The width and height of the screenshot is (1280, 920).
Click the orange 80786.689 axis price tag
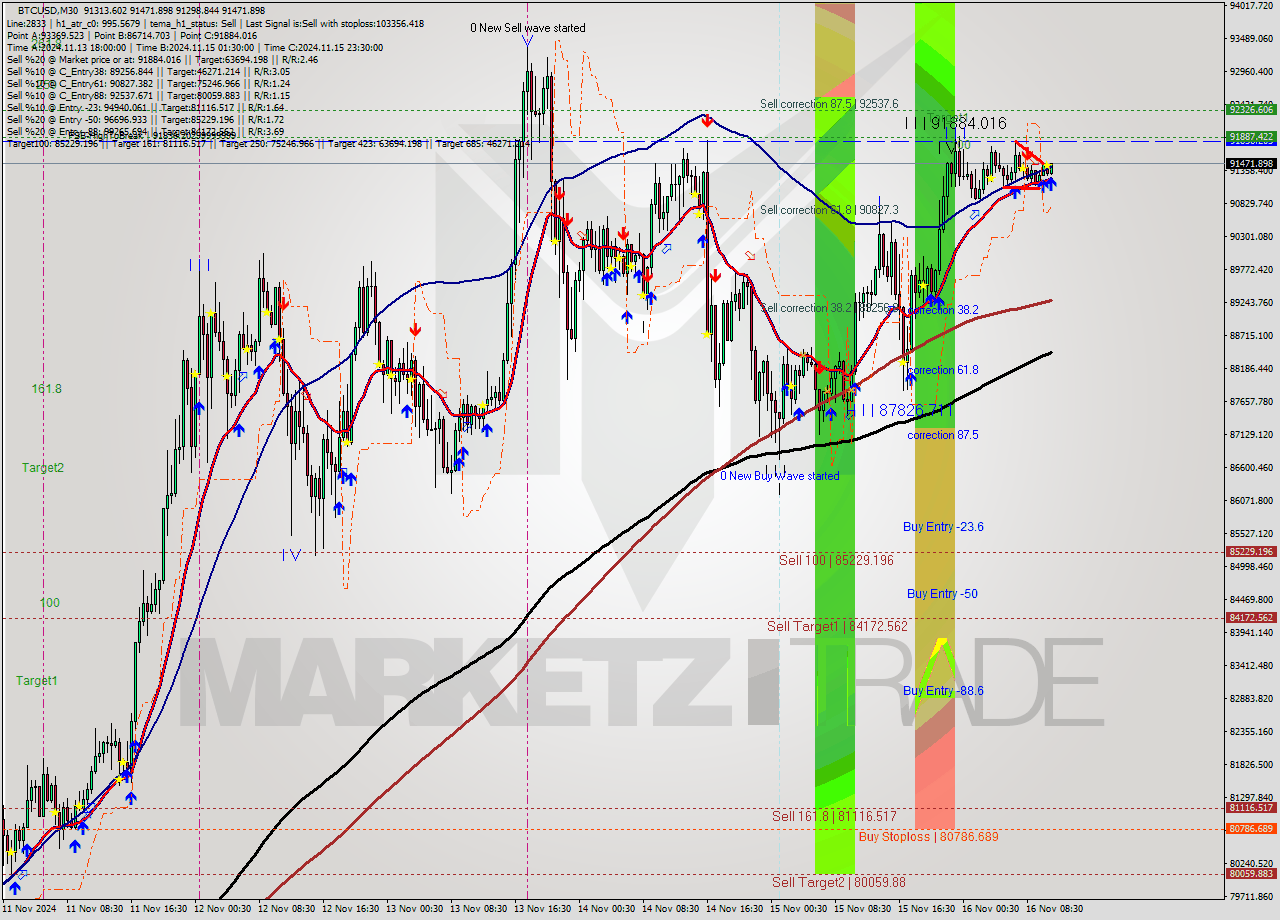tap(1251, 828)
